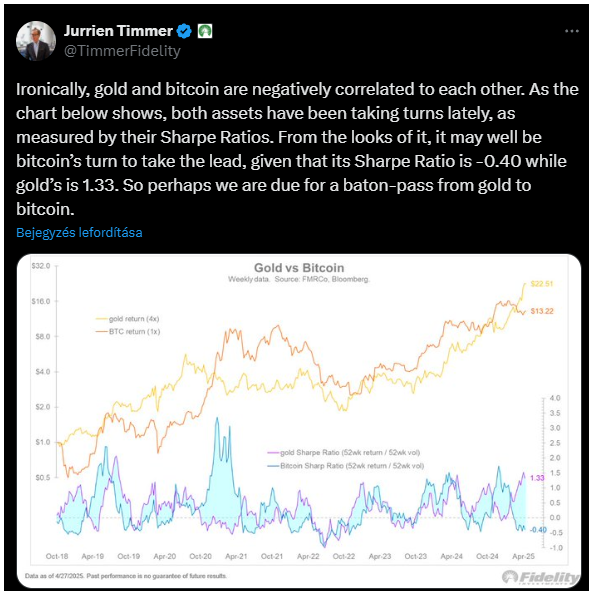The height and width of the screenshot is (595, 593).
Task: Open the Jurrien Timmer display name
Action: tap(118, 31)
